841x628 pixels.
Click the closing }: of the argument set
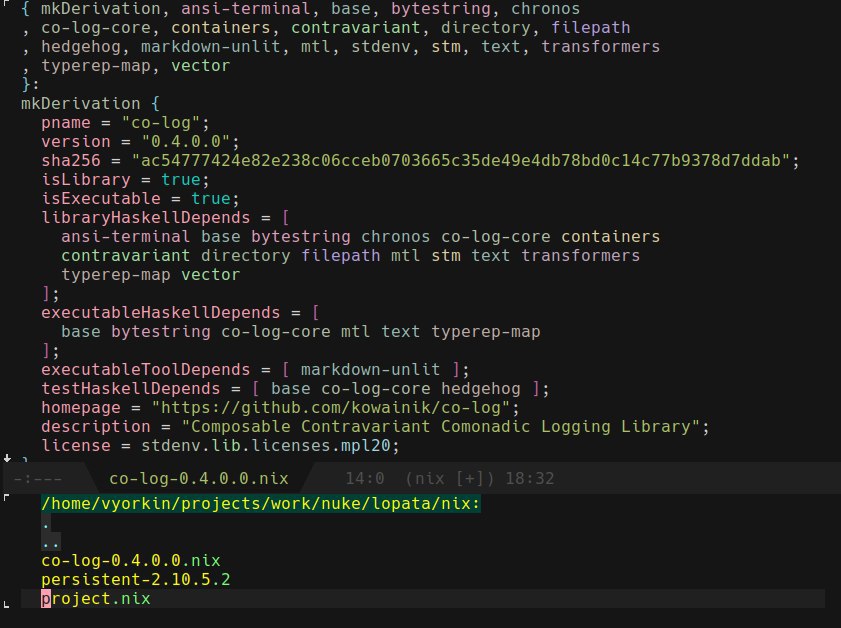point(30,84)
